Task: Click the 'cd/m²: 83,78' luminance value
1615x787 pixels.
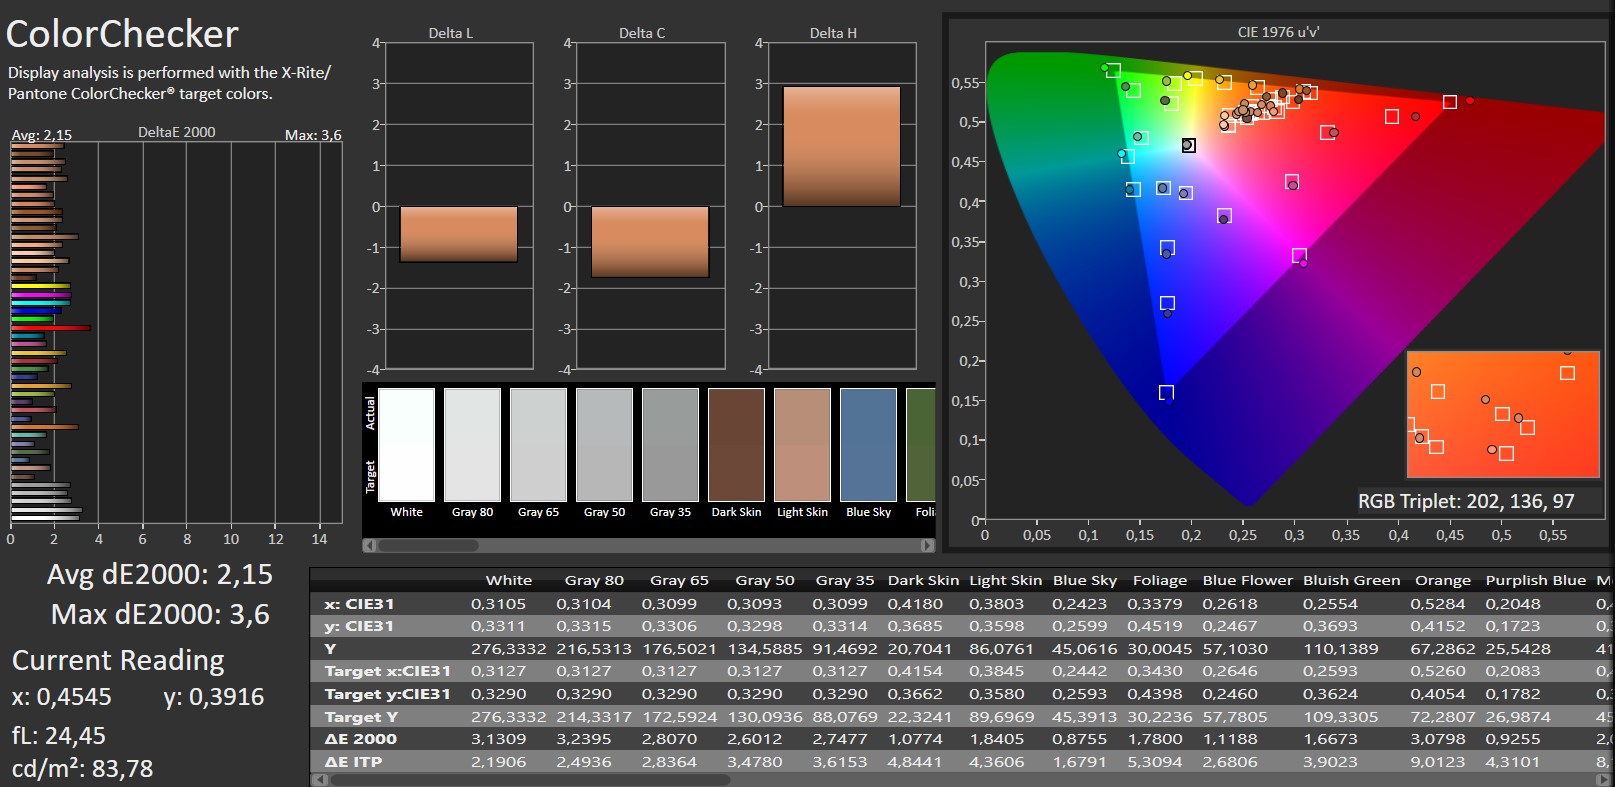Action: [x=83, y=768]
